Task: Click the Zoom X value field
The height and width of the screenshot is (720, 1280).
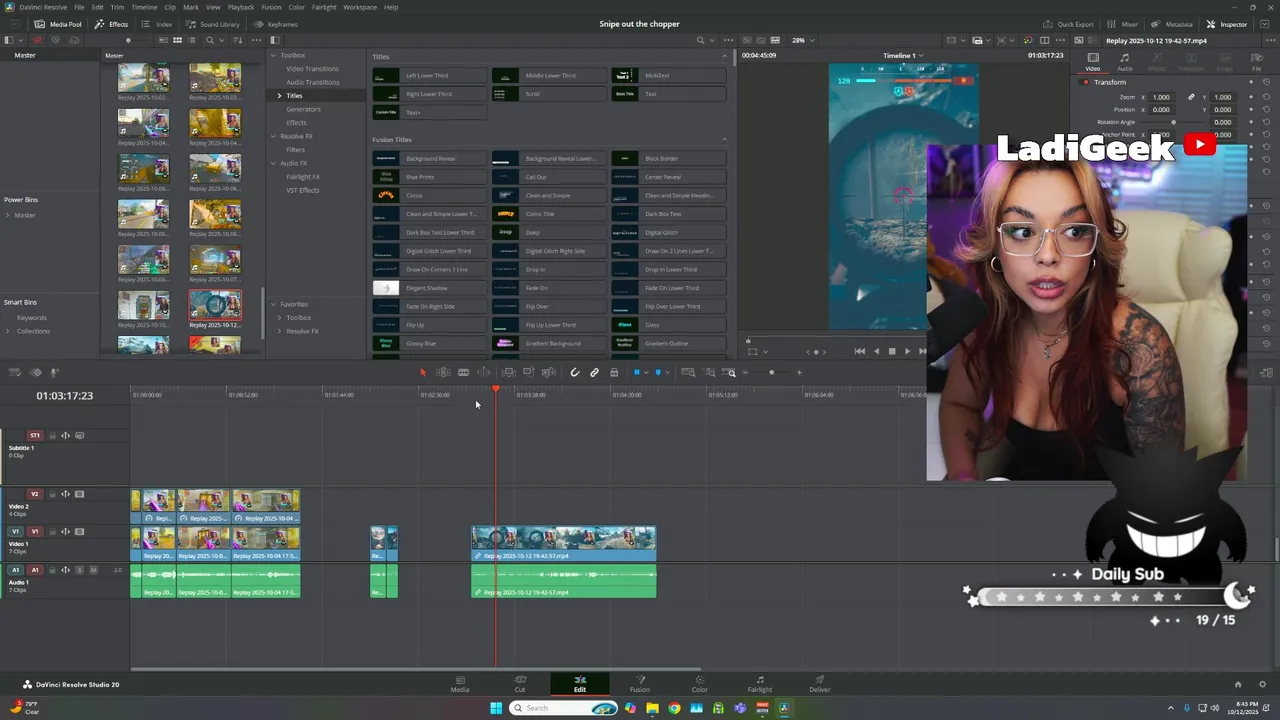Action: point(1161,97)
